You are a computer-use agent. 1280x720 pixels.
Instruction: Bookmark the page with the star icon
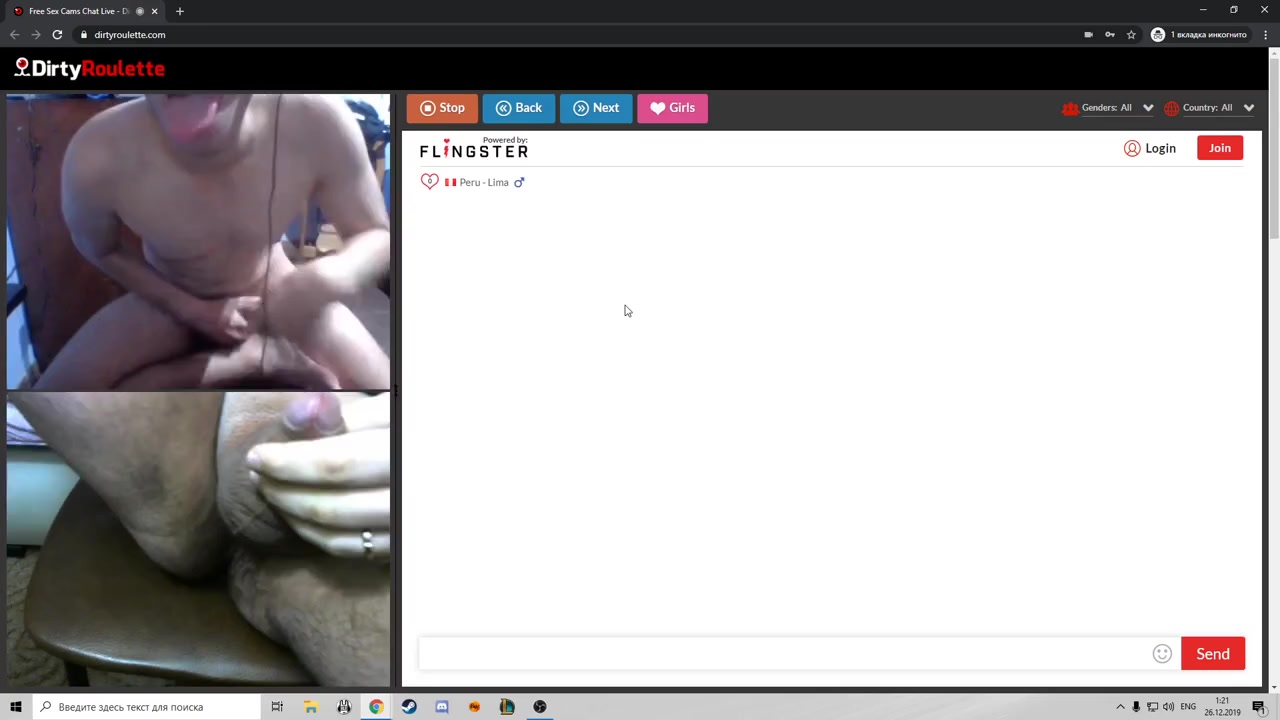tap(1131, 35)
